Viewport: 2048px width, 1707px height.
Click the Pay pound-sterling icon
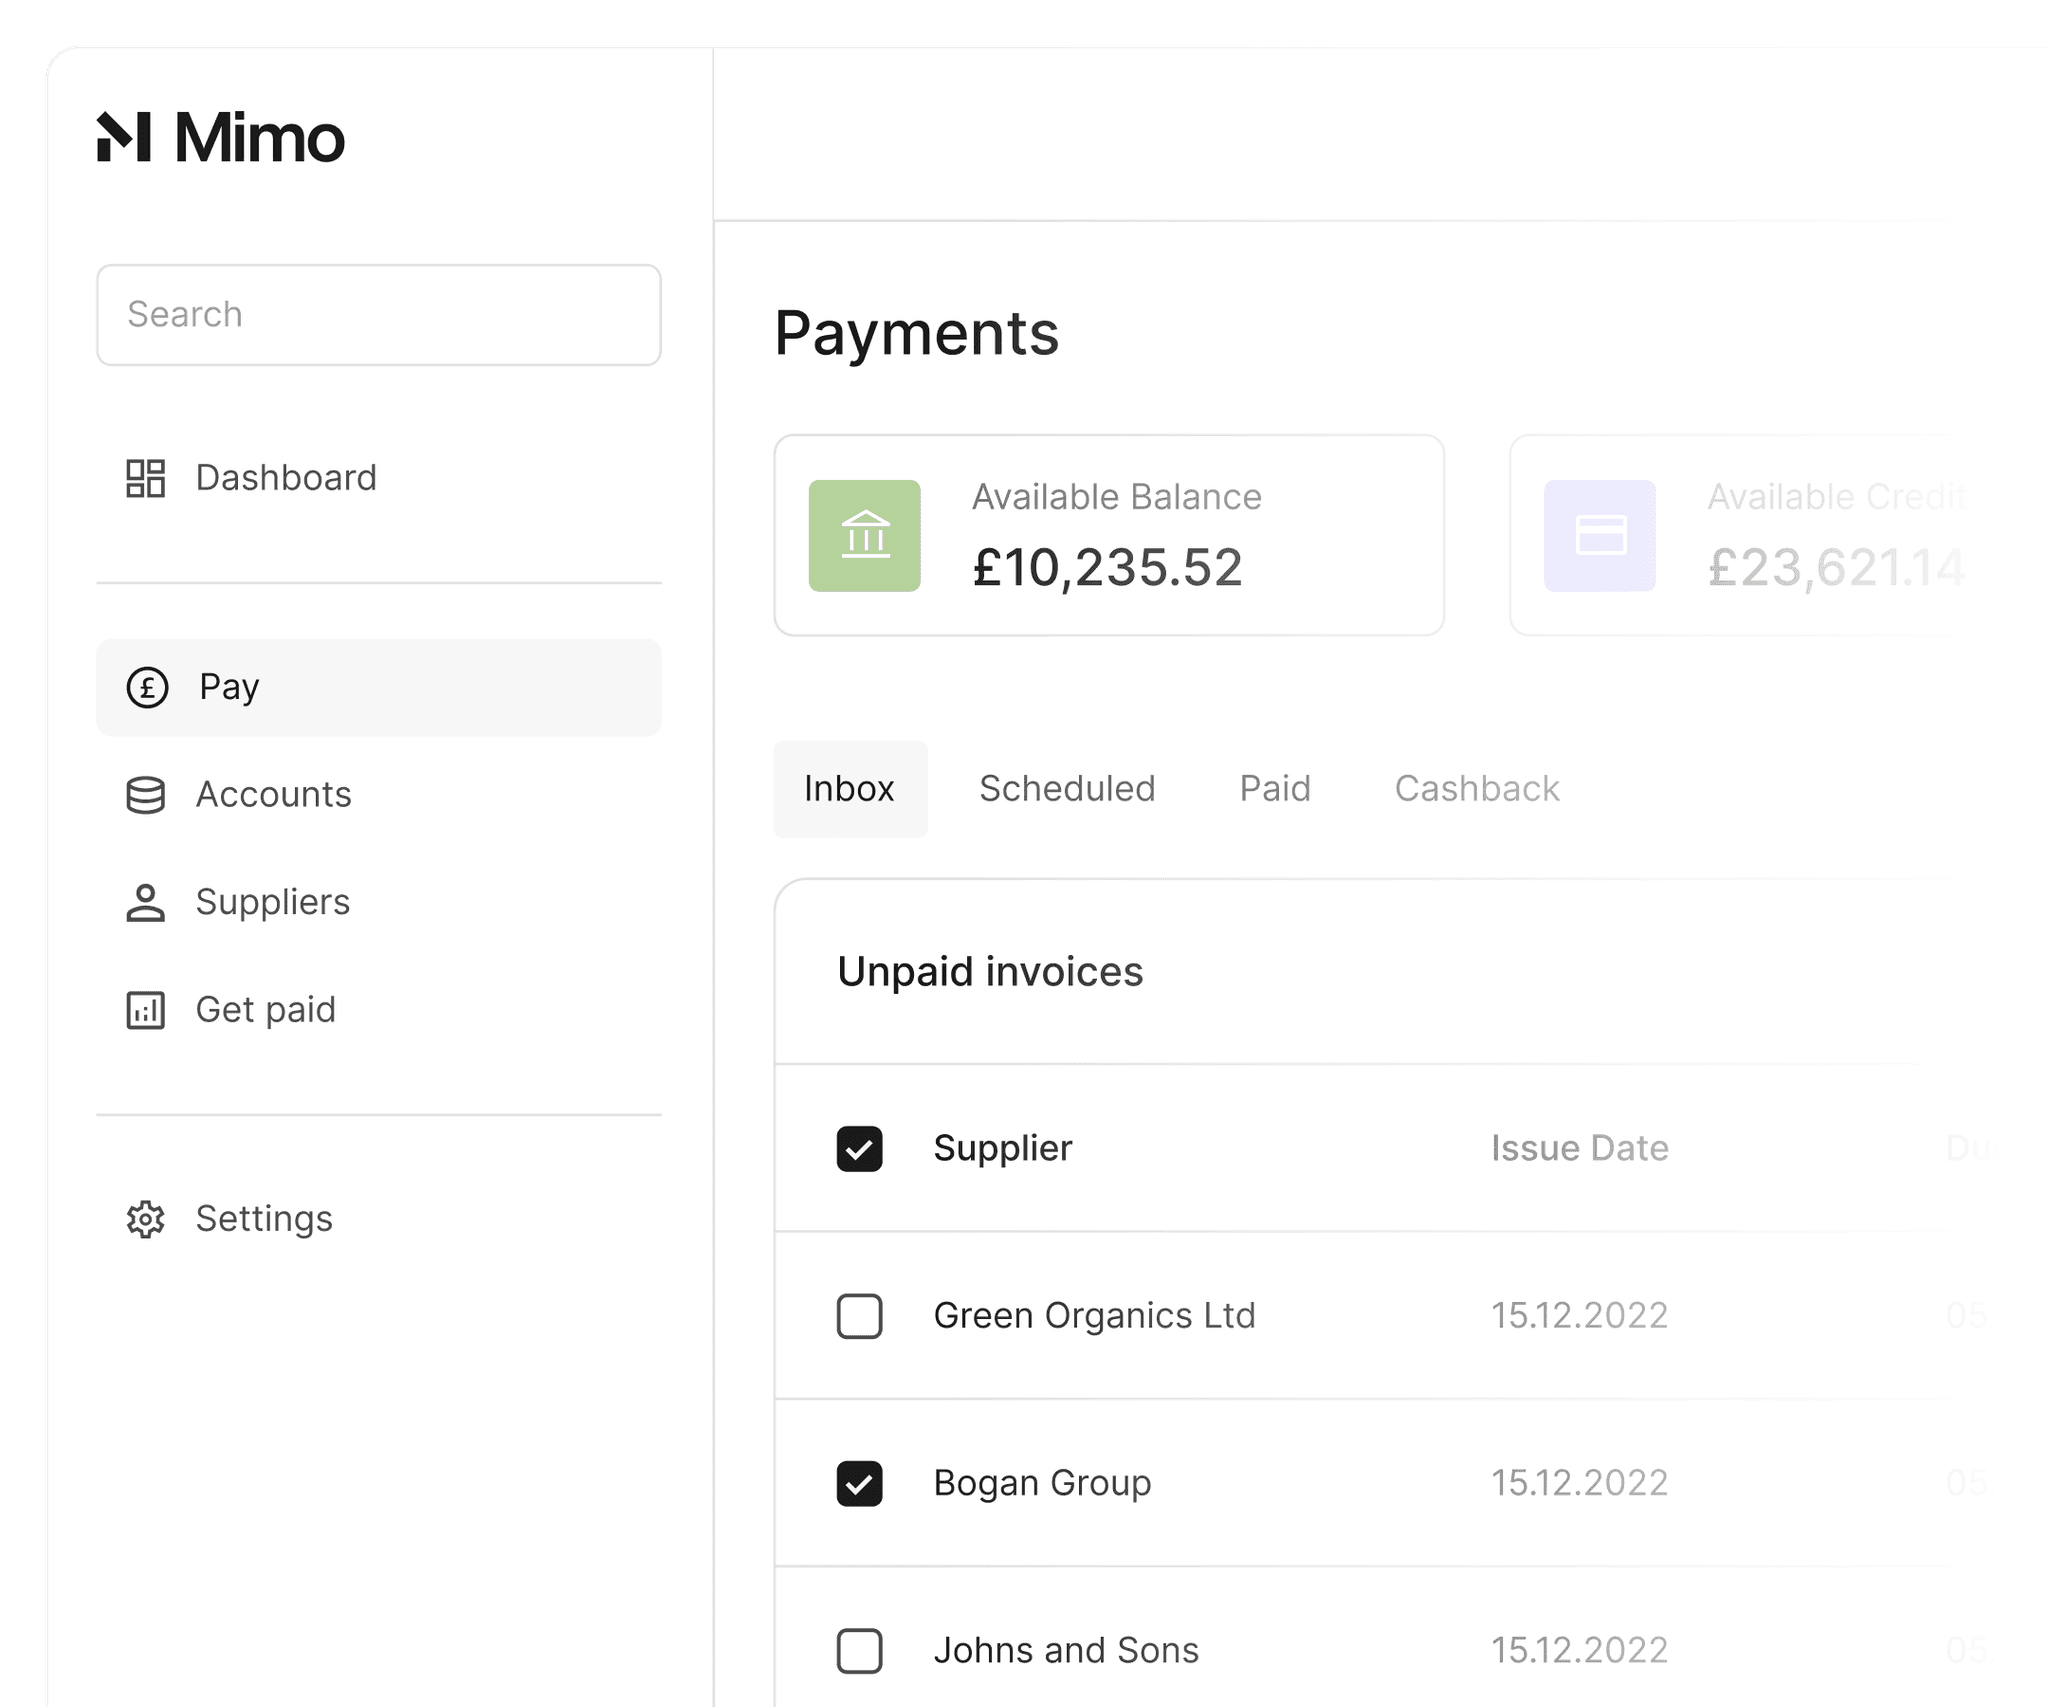tap(146, 688)
